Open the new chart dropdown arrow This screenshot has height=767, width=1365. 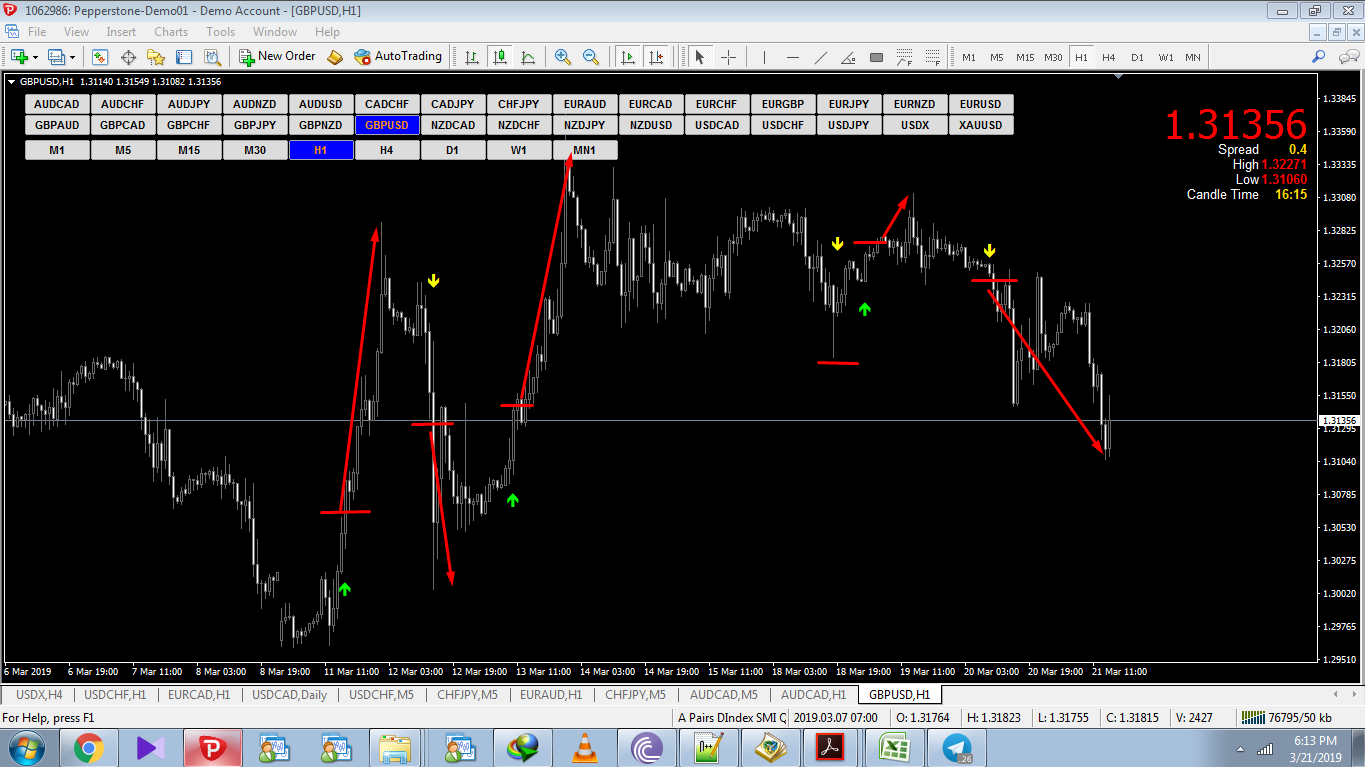point(35,57)
